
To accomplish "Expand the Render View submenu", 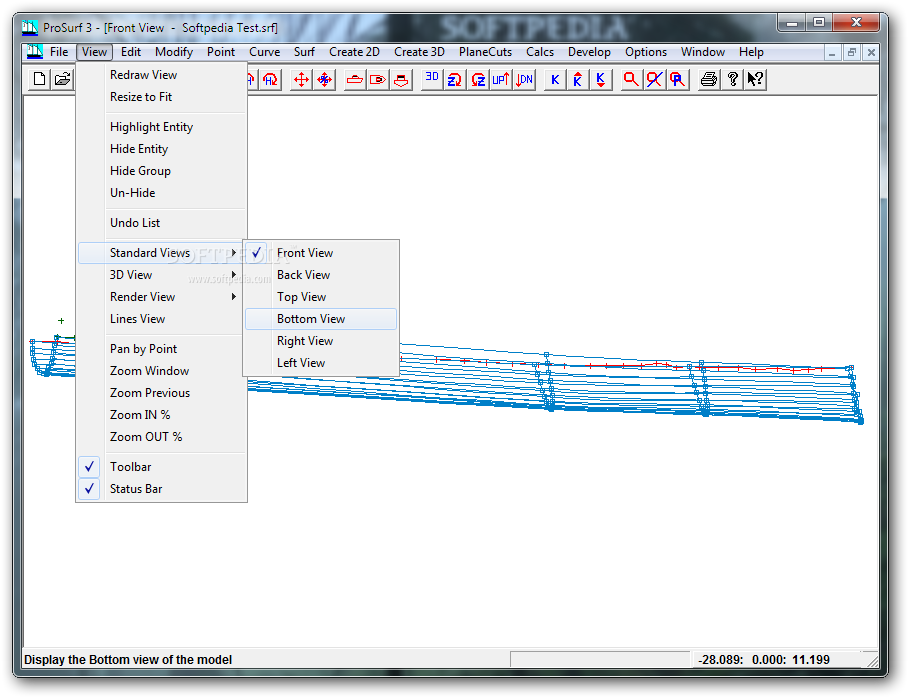I will coord(162,297).
